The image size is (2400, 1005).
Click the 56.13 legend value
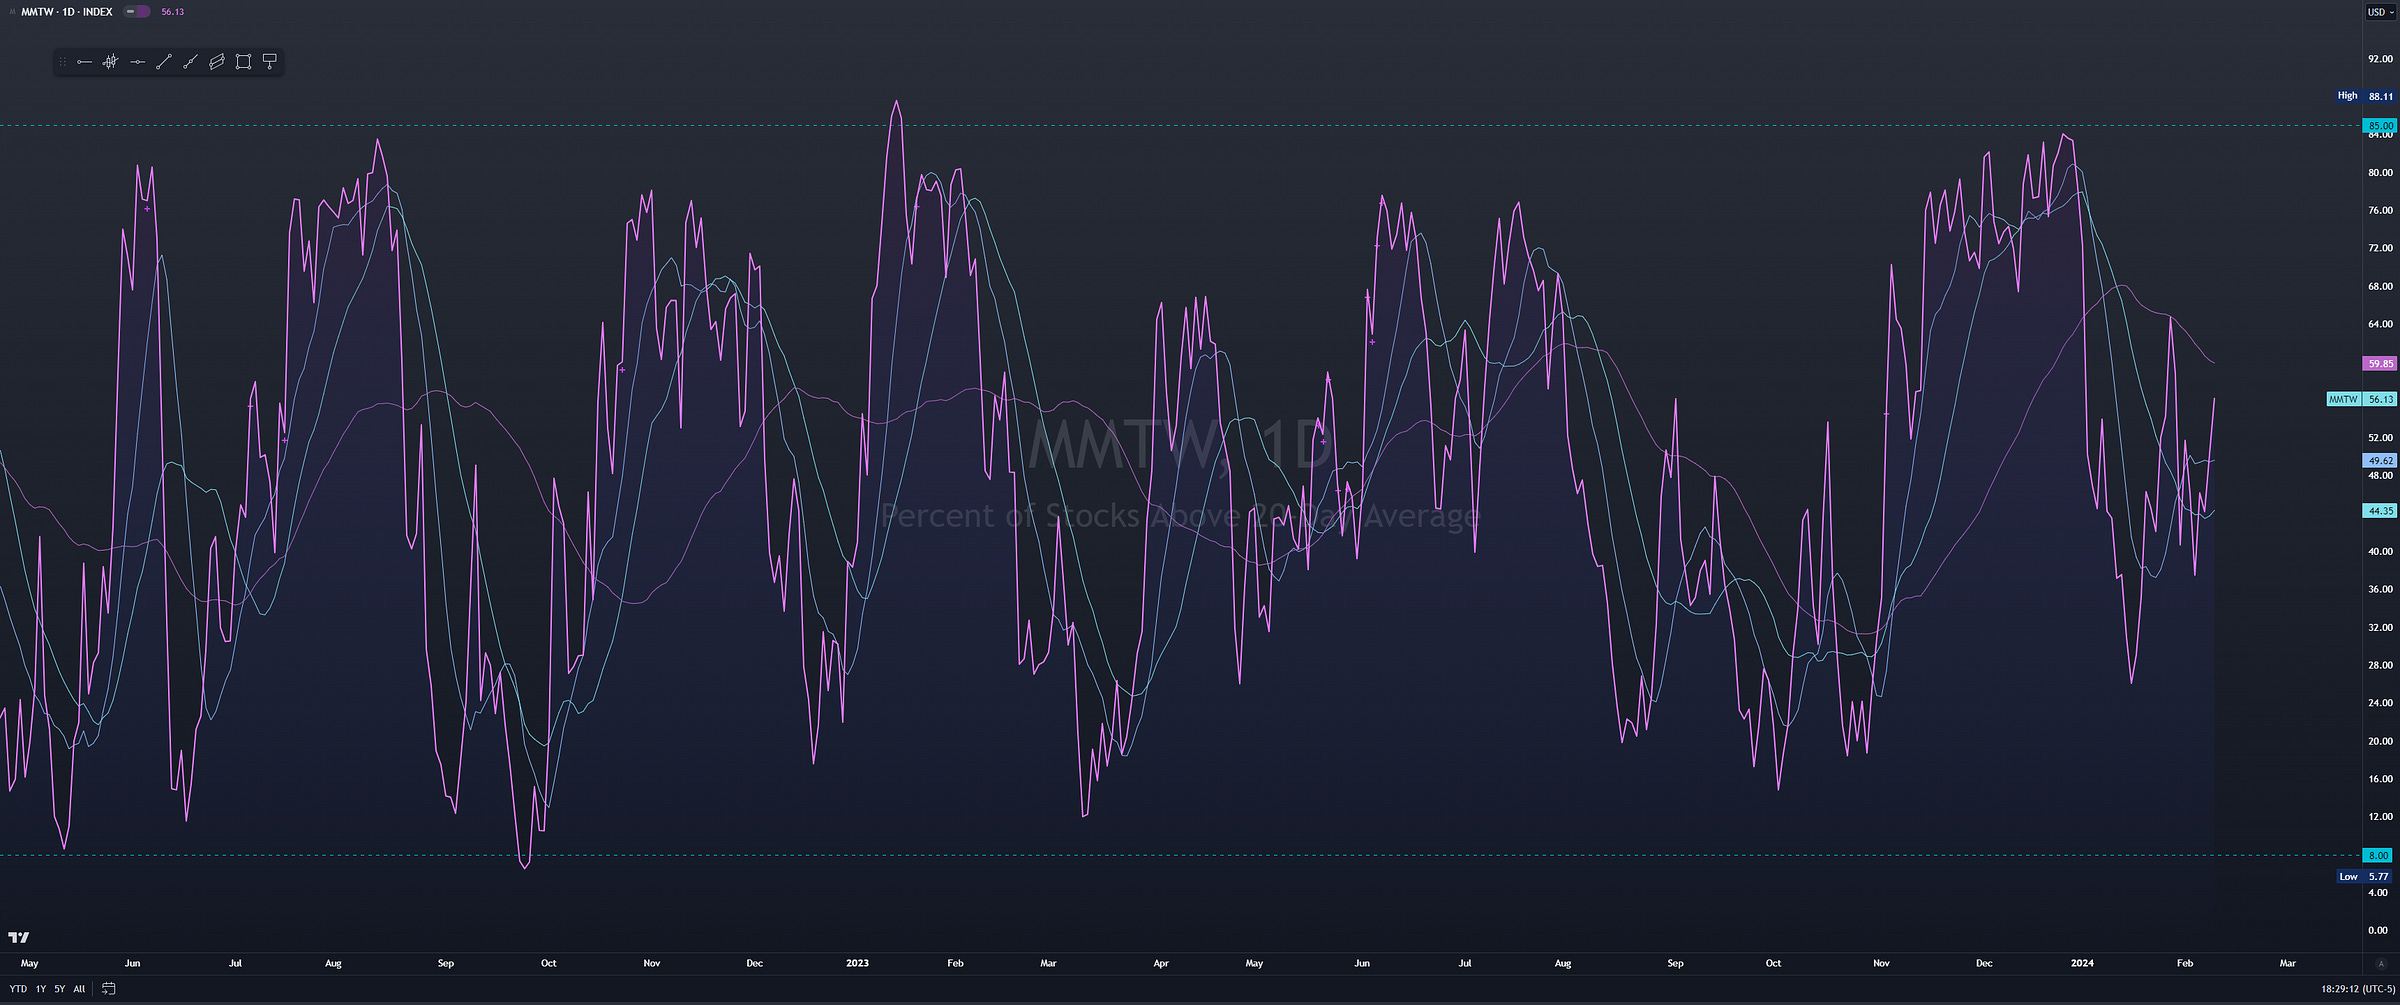pos(172,12)
